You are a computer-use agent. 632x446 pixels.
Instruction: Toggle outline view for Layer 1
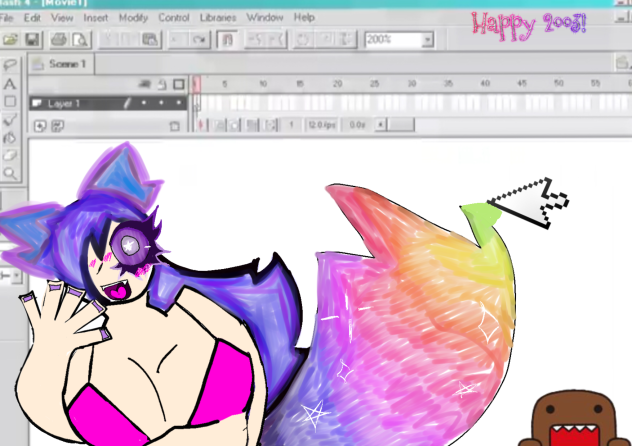click(177, 103)
